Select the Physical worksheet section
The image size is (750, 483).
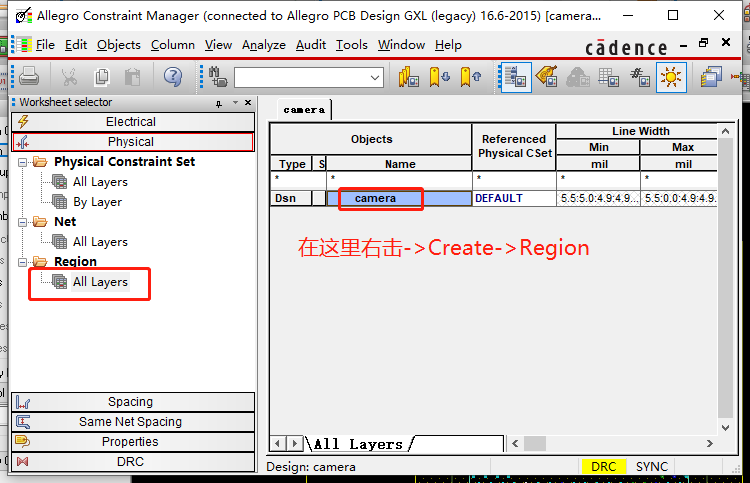tap(133, 142)
